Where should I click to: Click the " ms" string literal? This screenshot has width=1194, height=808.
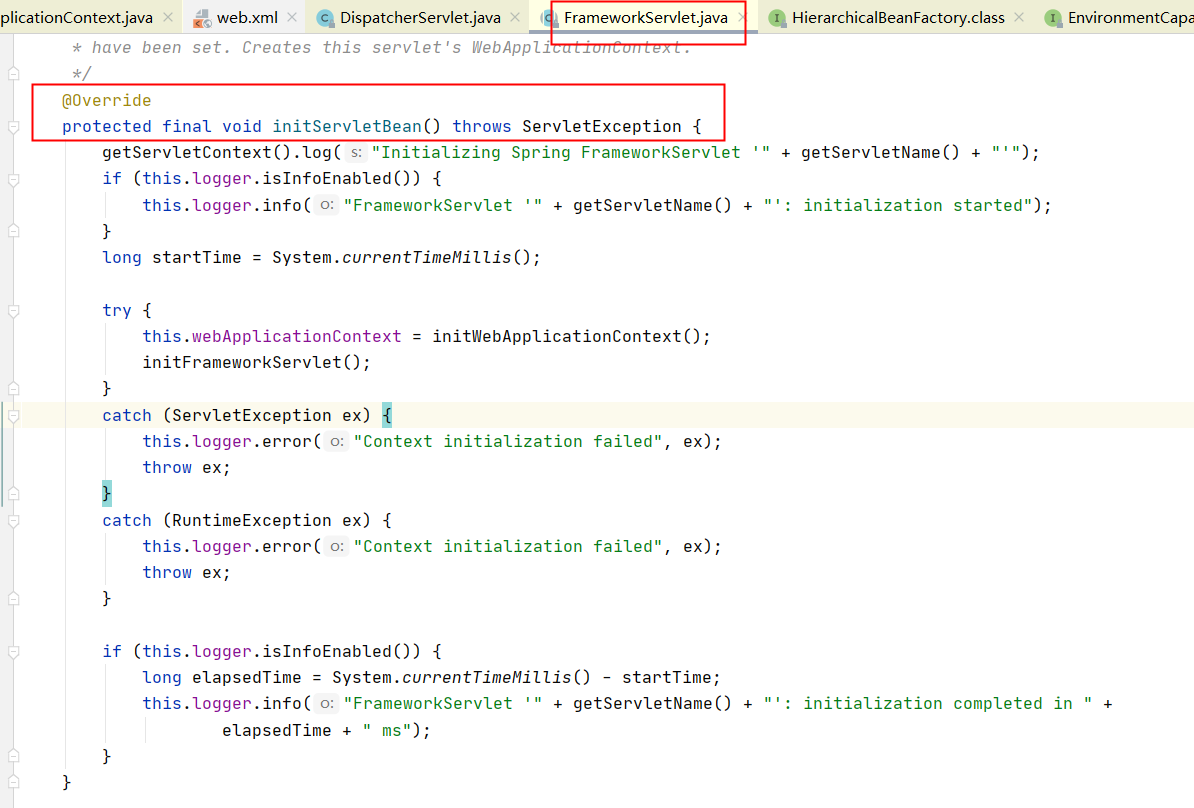click(387, 730)
